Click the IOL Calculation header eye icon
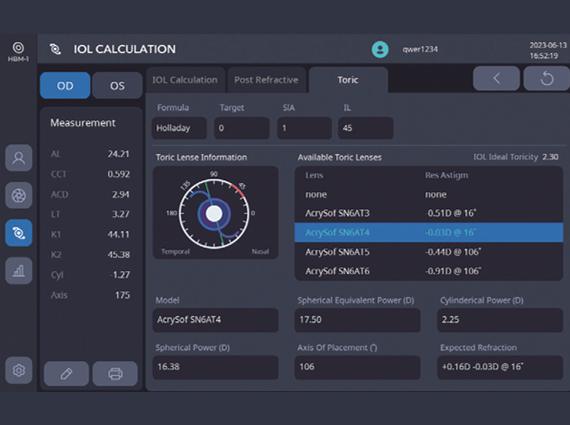The image size is (570, 425). tap(55, 49)
